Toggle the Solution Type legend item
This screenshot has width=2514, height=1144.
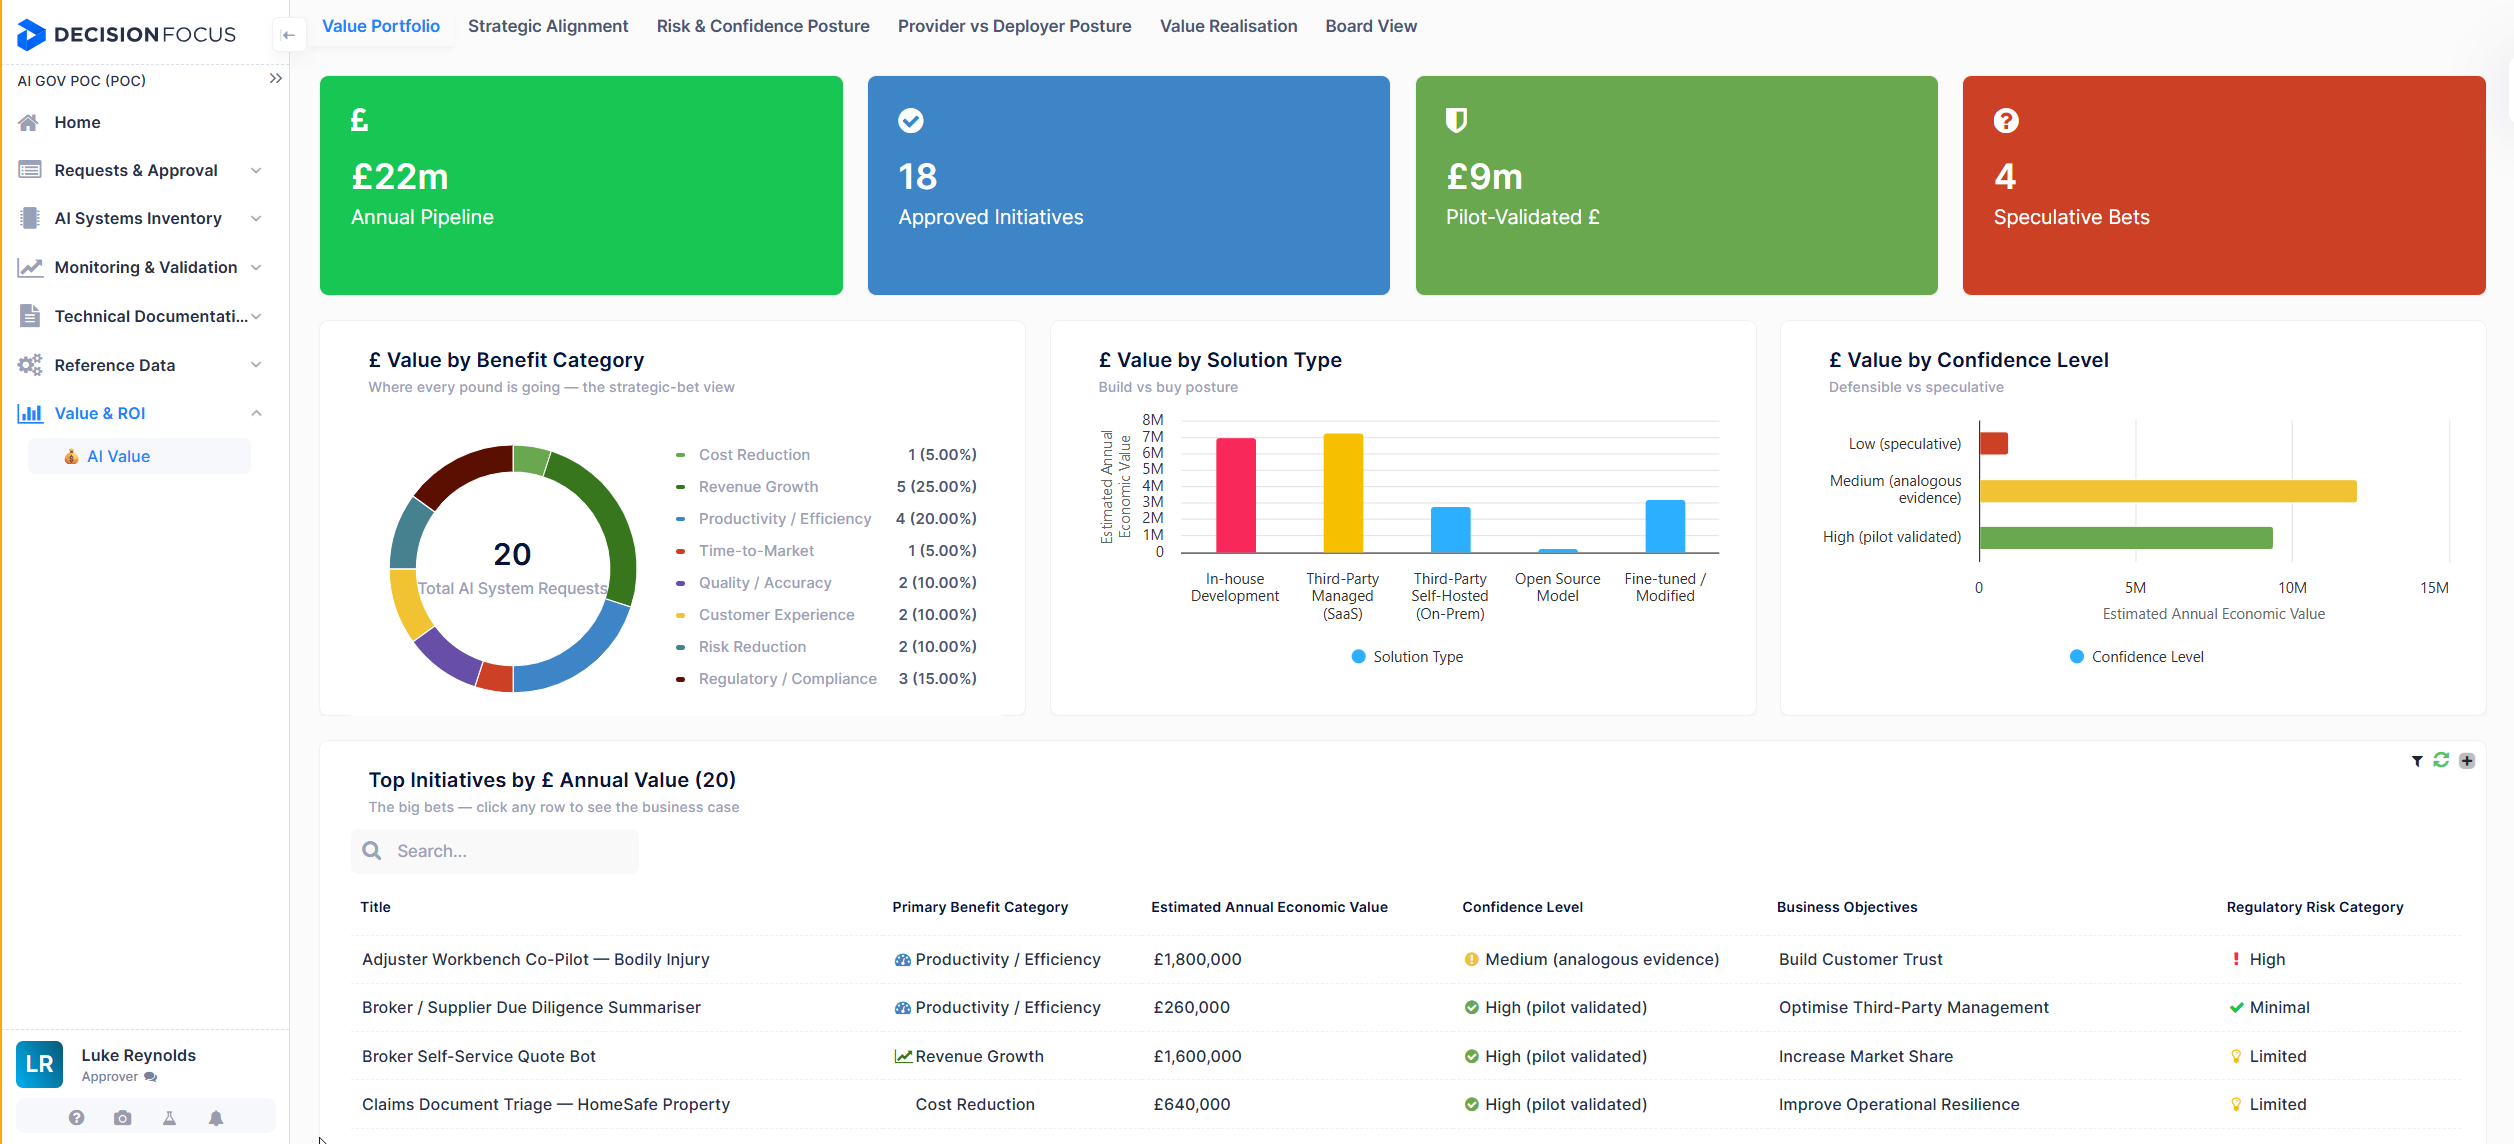1407,657
